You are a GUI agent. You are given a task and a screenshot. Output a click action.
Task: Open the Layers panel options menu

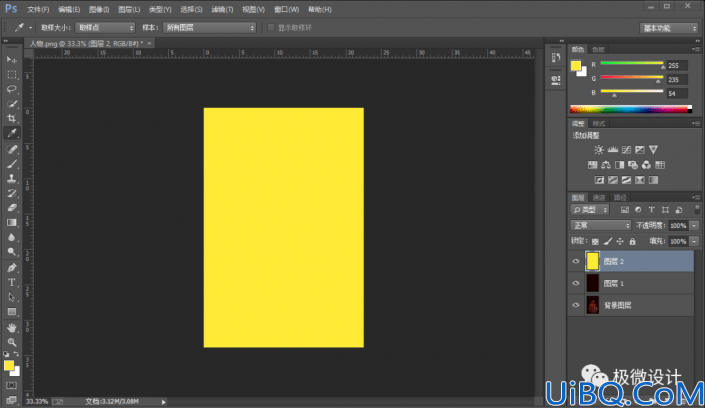coord(696,197)
